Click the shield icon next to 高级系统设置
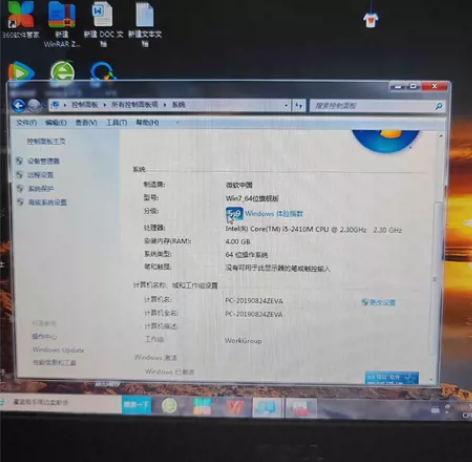This screenshot has width=472, height=462. pyautogui.click(x=20, y=202)
